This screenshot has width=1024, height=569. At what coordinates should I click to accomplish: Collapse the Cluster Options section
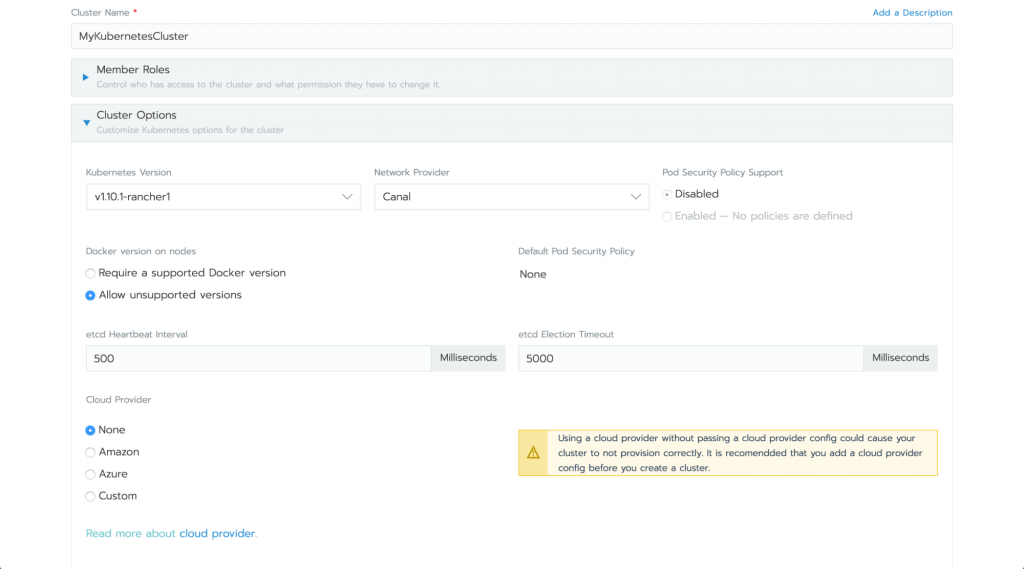pyautogui.click(x=86, y=122)
